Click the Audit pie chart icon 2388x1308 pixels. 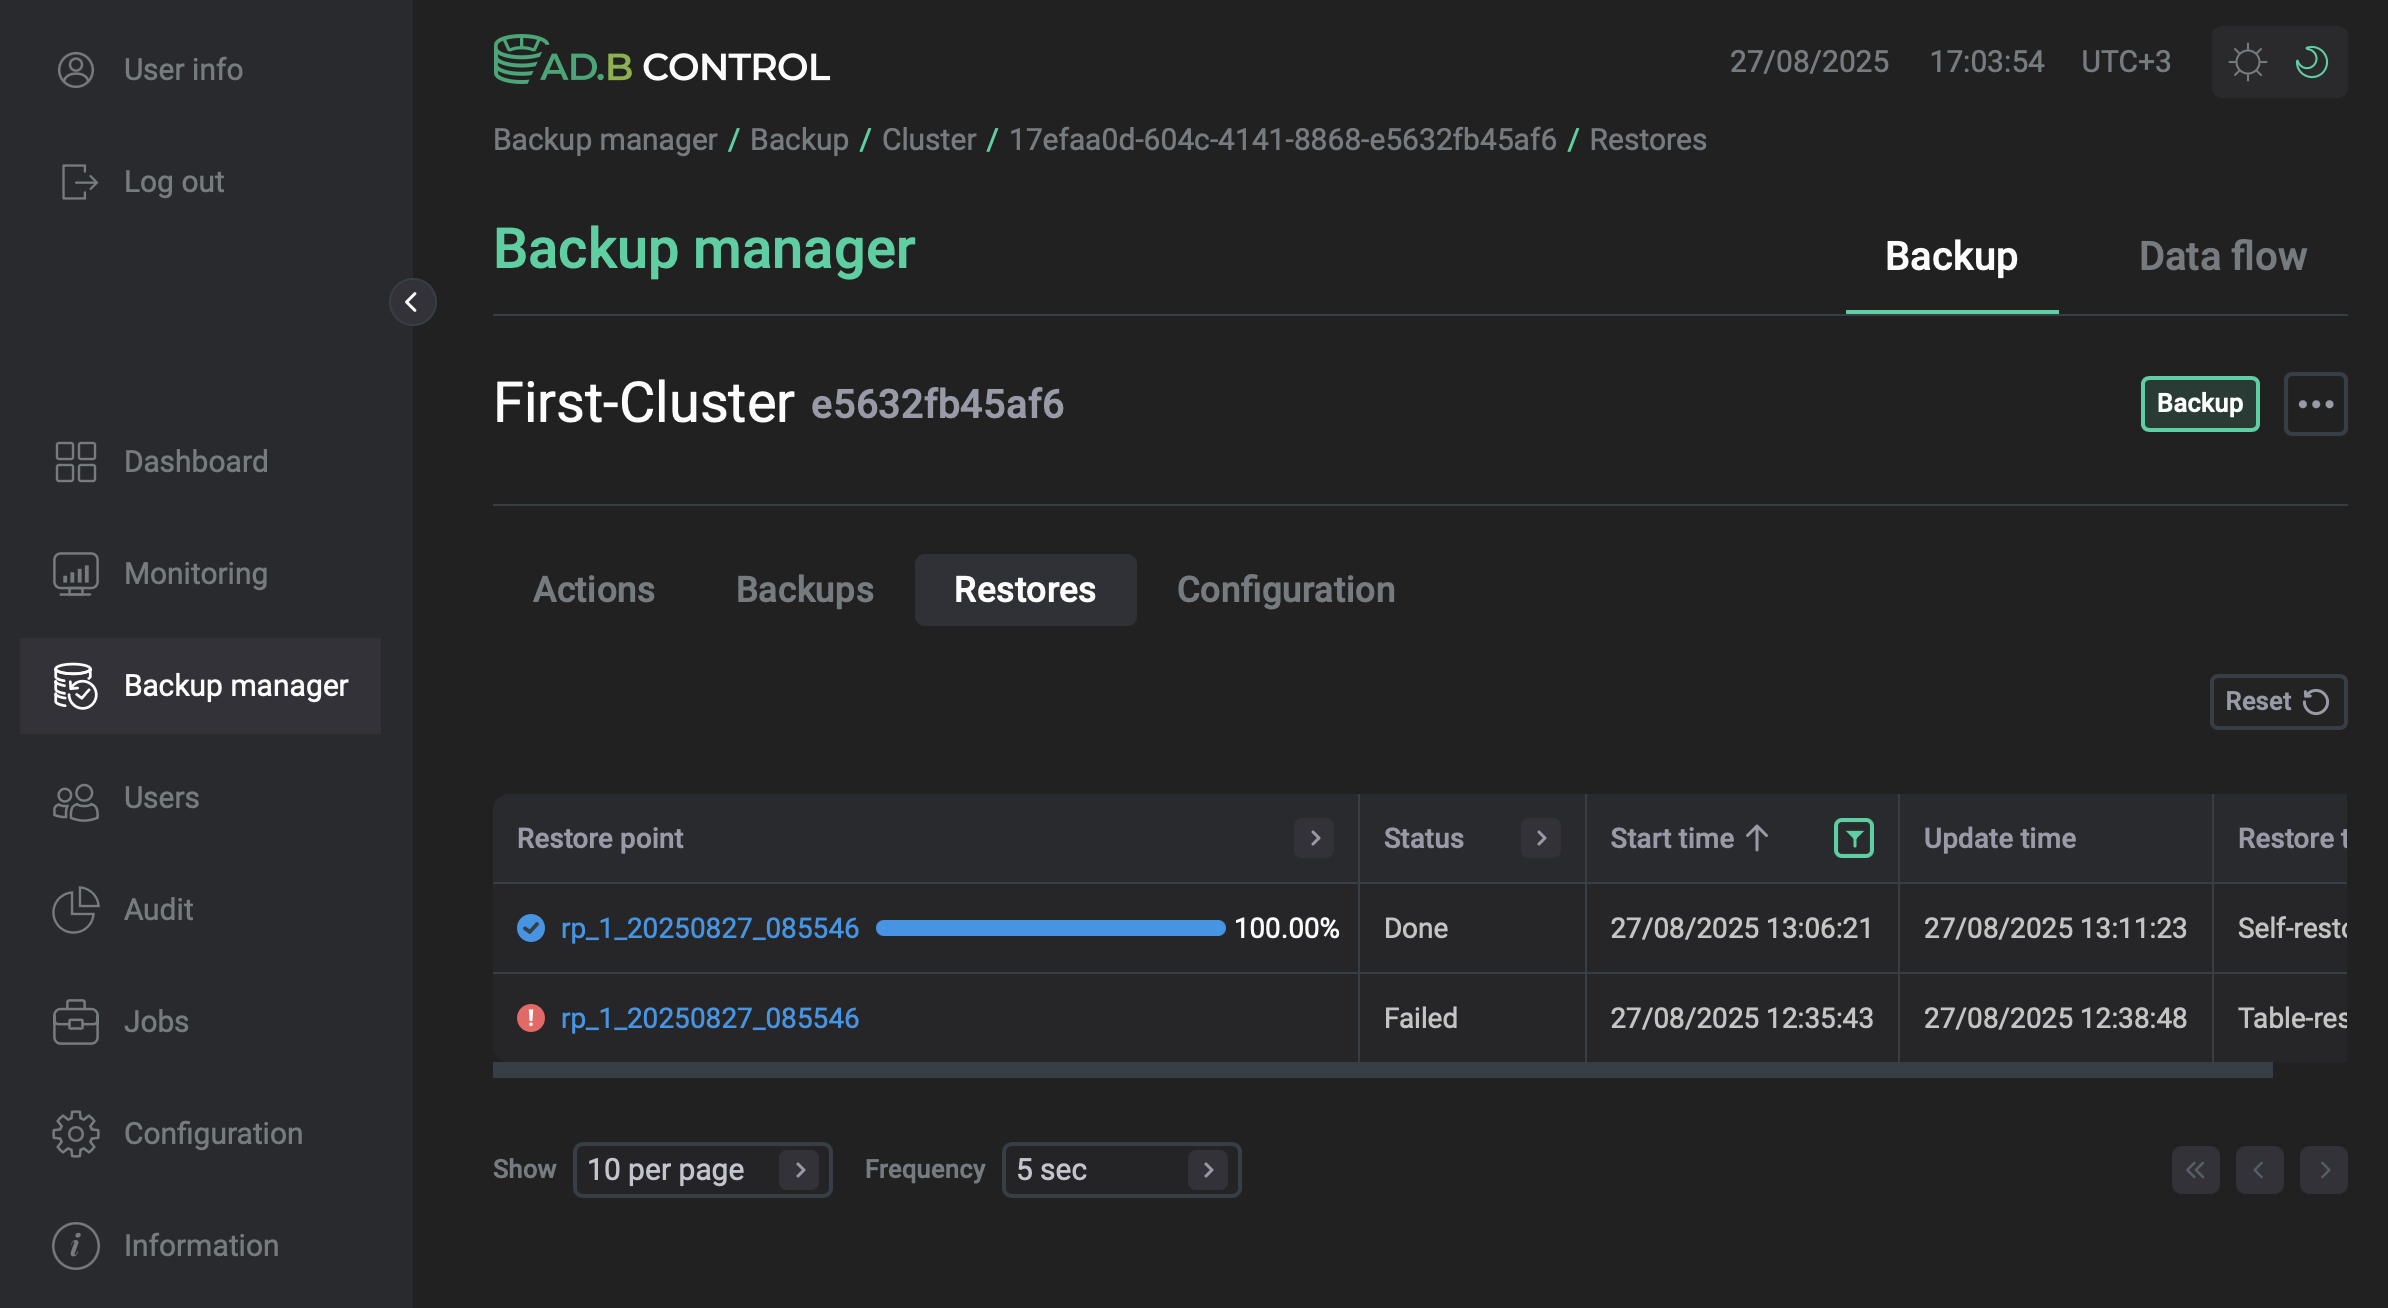(76, 910)
